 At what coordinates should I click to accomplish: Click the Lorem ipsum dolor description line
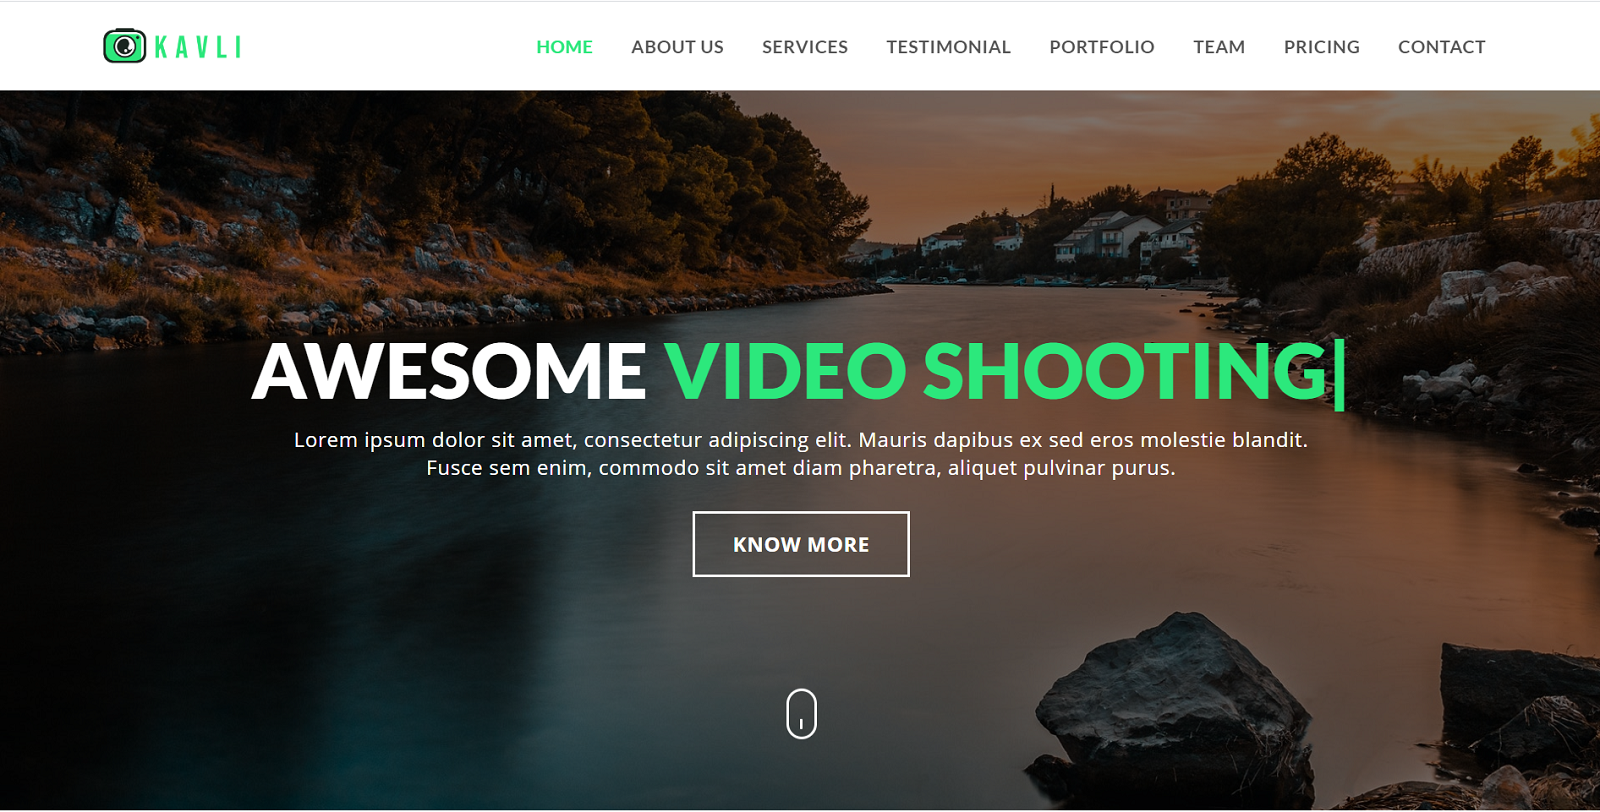(x=800, y=440)
